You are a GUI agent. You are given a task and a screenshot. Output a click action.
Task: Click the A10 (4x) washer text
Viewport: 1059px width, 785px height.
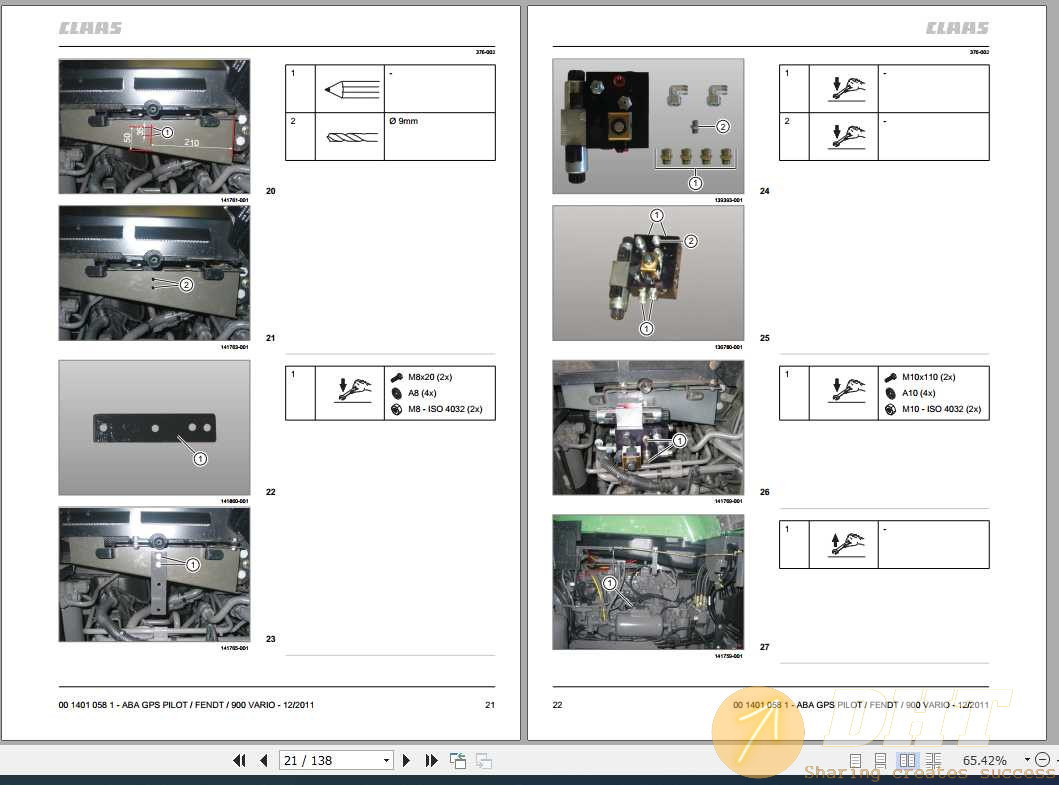click(x=919, y=393)
